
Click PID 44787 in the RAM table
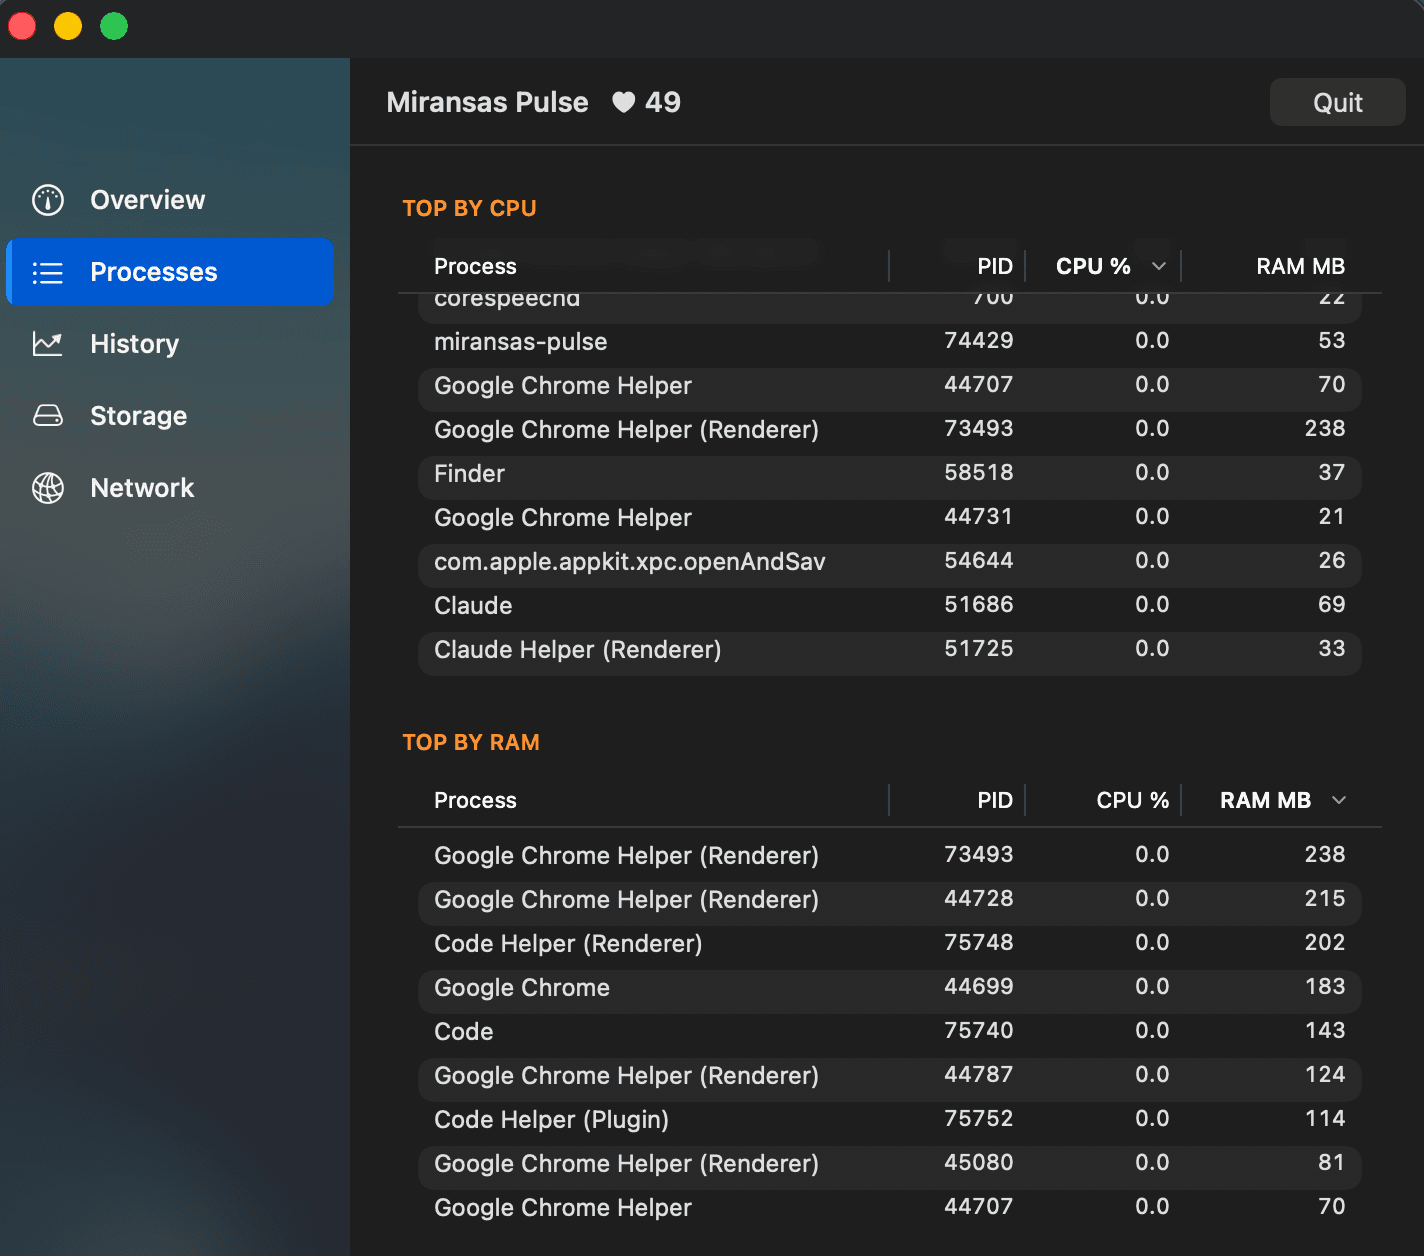[x=979, y=1075]
